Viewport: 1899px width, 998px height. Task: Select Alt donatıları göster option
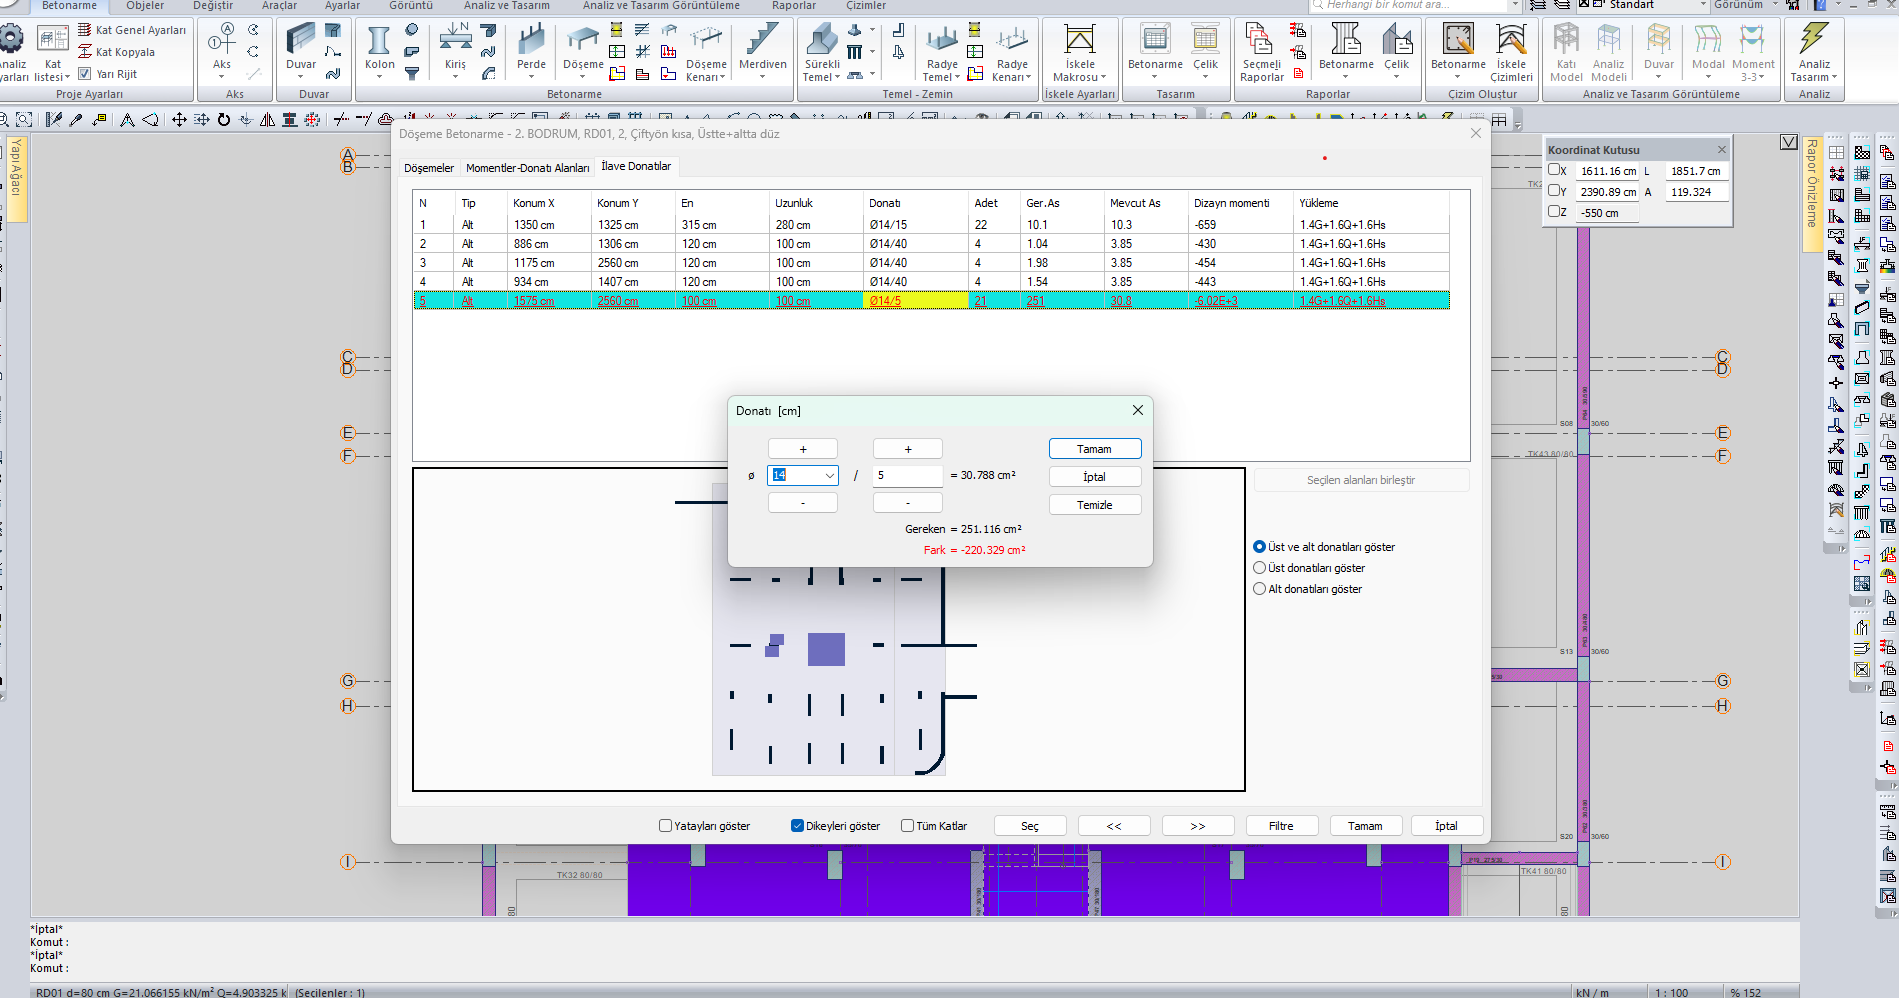click(x=1260, y=589)
